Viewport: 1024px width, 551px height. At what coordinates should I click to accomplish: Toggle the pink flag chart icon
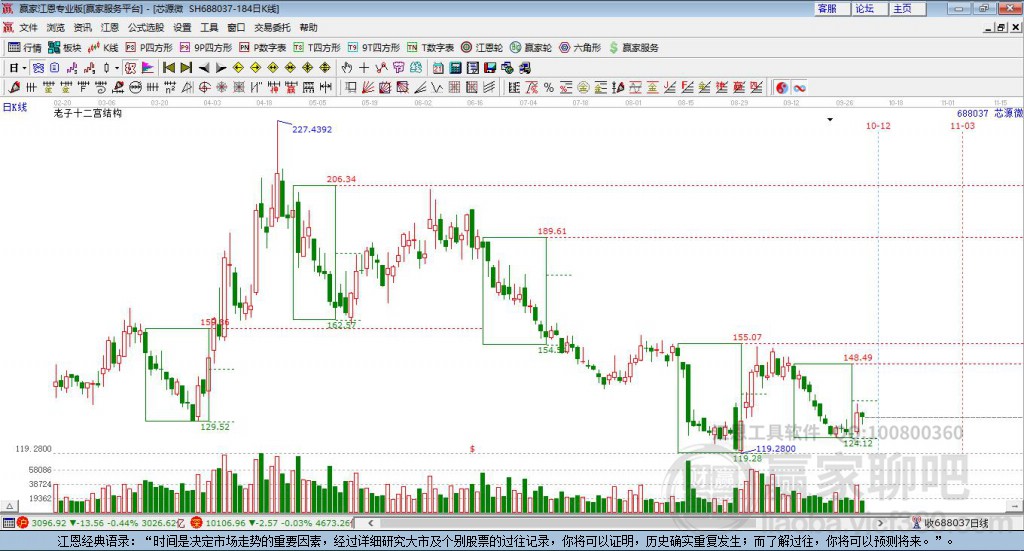148,68
